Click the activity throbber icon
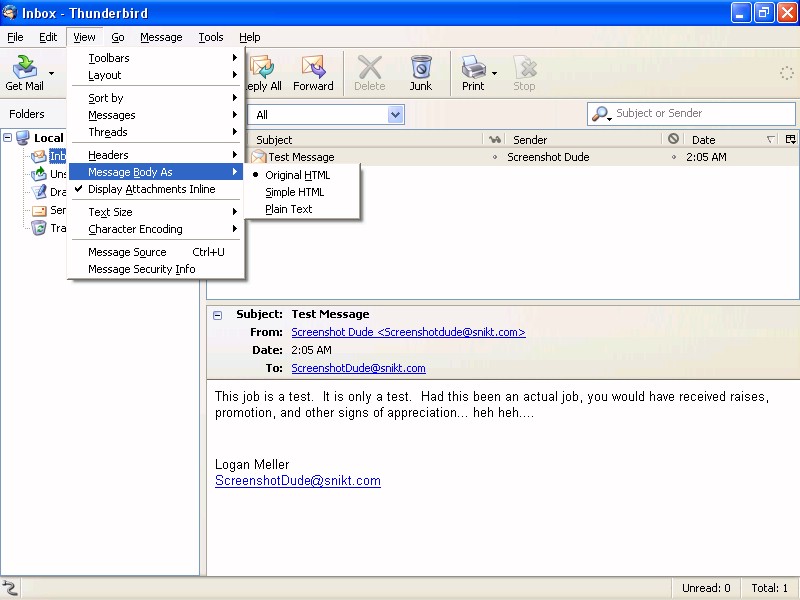Image resolution: width=800 pixels, height=600 pixels. (786, 73)
